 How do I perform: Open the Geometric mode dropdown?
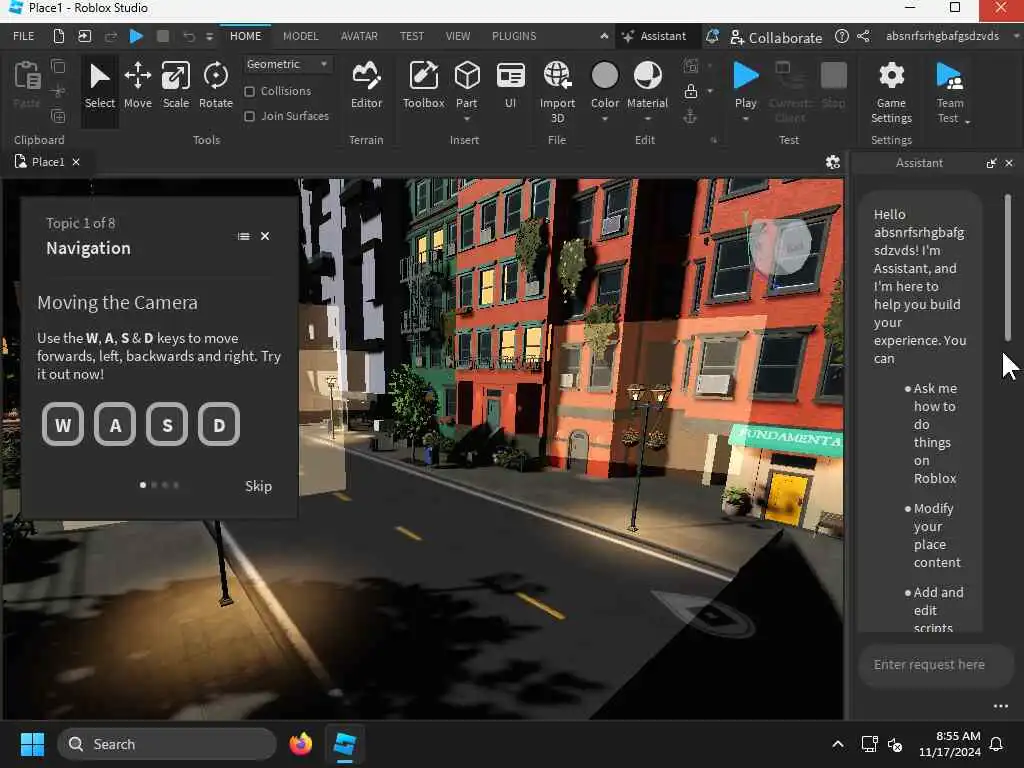pyautogui.click(x=288, y=64)
